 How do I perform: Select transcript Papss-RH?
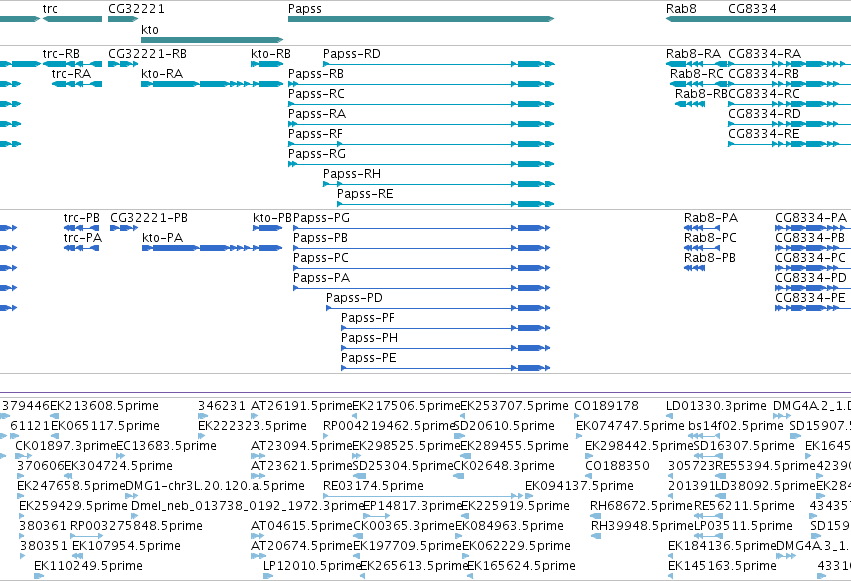click(x=439, y=184)
